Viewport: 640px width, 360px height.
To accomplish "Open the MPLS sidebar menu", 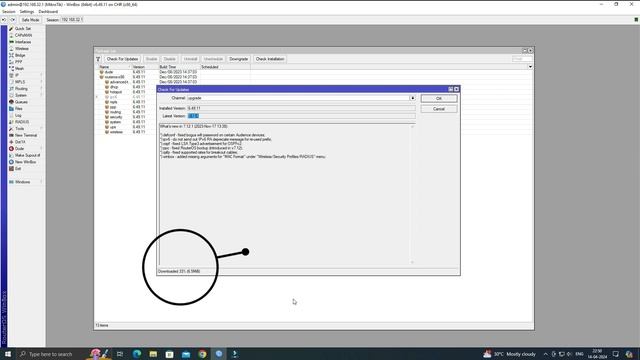I will [x=20, y=82].
